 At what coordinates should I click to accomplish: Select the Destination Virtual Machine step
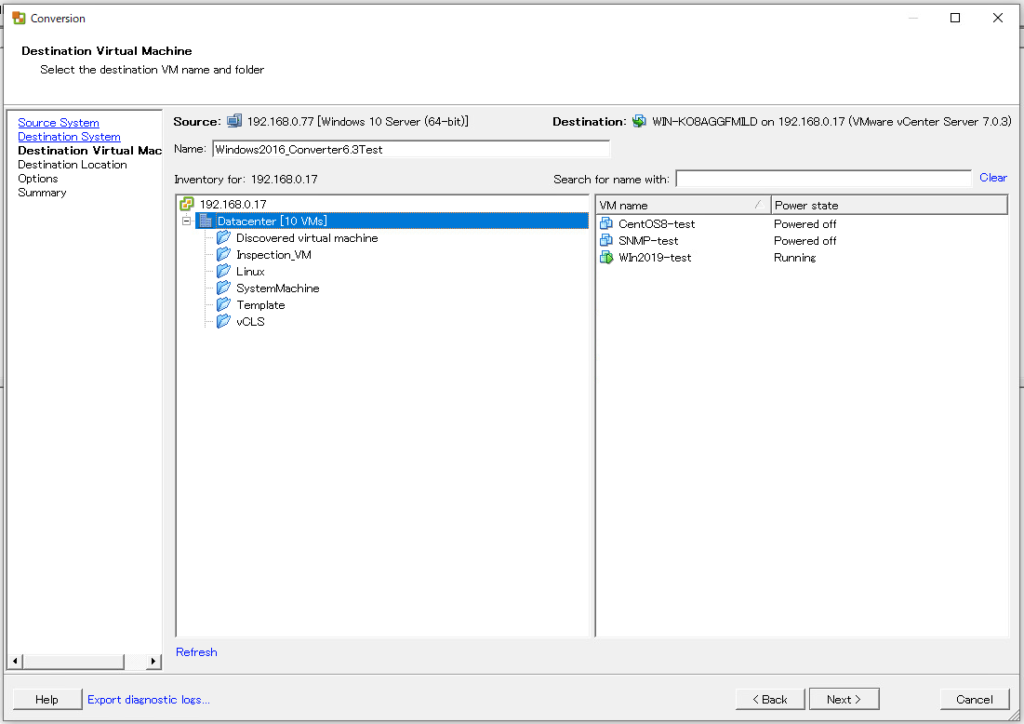click(89, 151)
